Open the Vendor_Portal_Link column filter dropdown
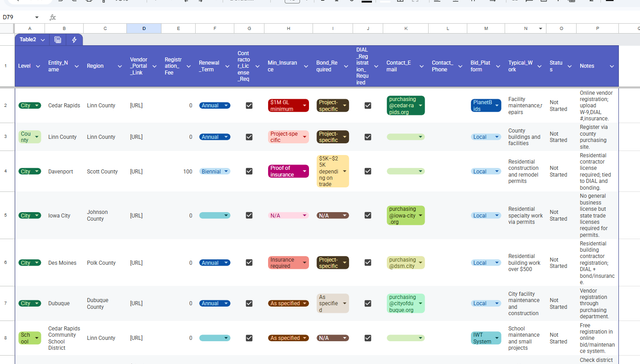 (x=154, y=66)
